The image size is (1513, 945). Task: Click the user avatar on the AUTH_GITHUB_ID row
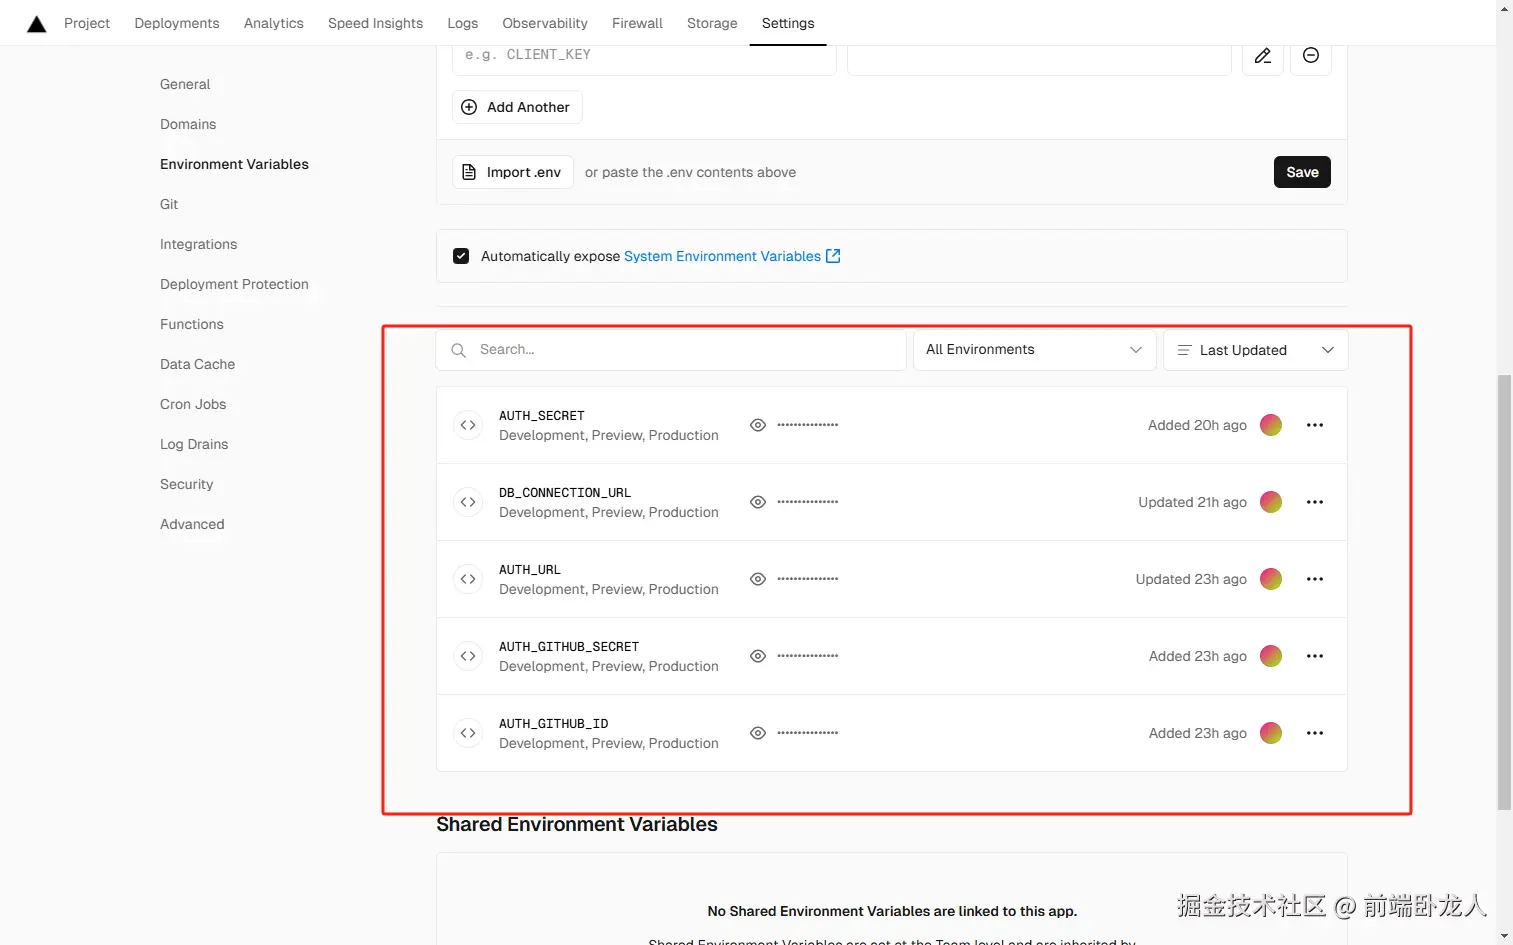[x=1271, y=733]
